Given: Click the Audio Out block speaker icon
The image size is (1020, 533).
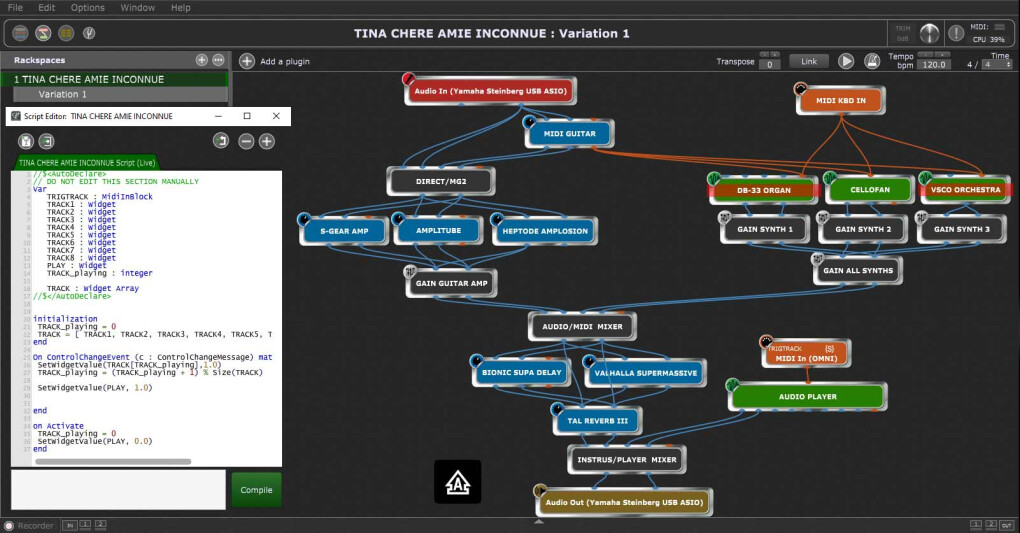Looking at the screenshot, I should [x=539, y=490].
